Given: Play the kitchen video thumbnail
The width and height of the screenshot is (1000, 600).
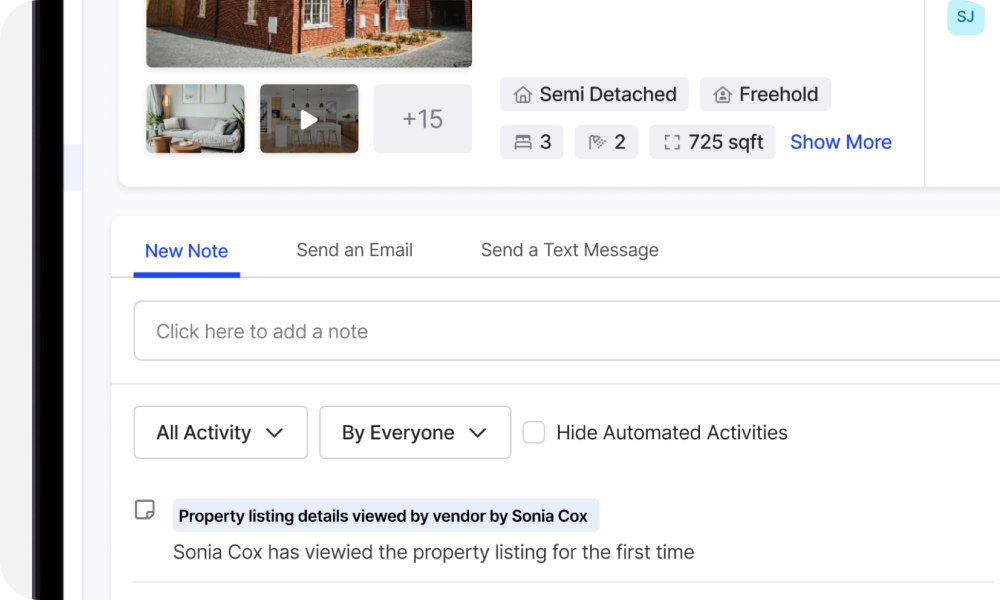Looking at the screenshot, I should tap(309, 119).
